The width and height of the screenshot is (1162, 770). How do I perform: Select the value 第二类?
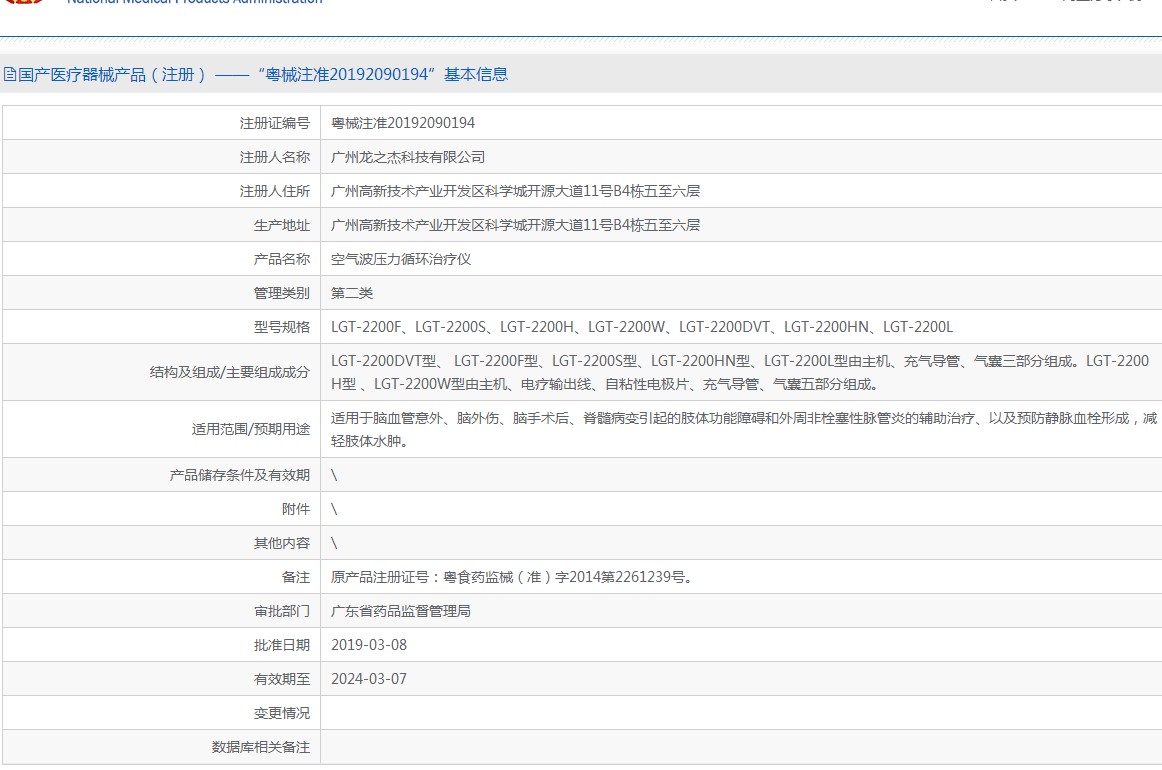tap(352, 293)
